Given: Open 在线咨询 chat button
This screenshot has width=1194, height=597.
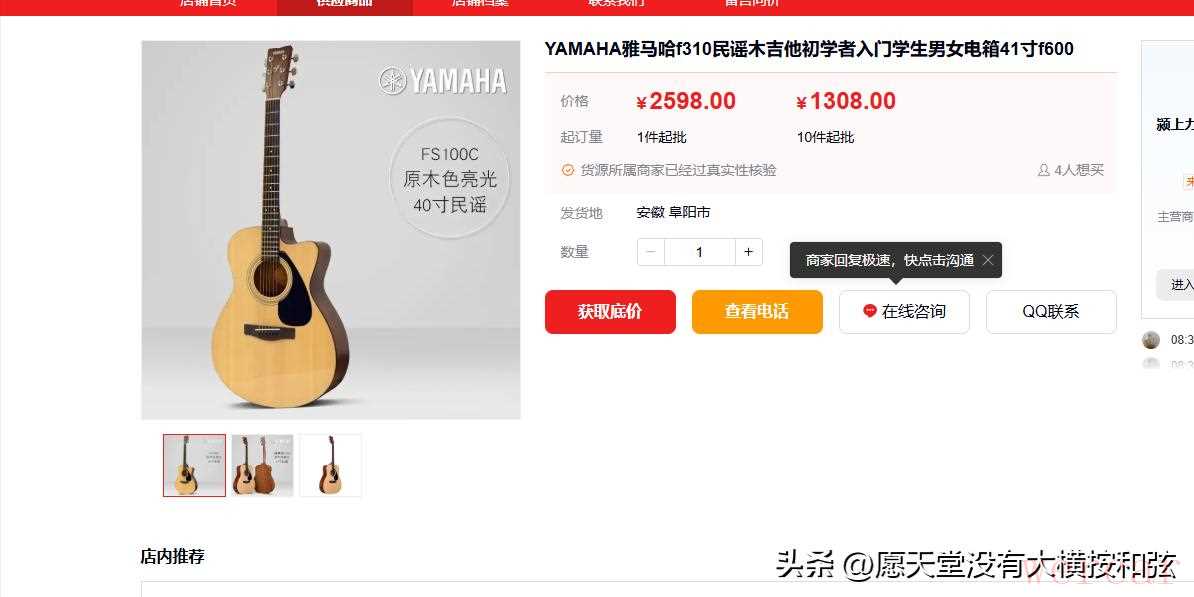Looking at the screenshot, I should click(x=904, y=311).
